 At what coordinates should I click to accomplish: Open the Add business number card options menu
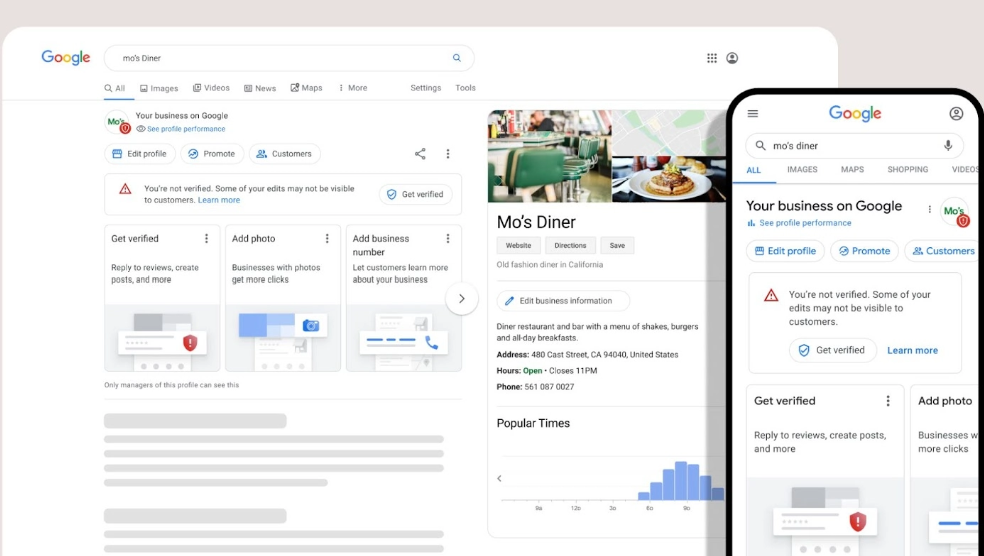447,238
